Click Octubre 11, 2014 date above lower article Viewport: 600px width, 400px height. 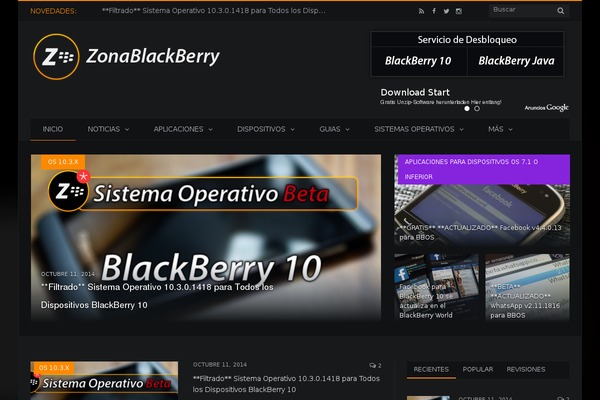pos(220,365)
